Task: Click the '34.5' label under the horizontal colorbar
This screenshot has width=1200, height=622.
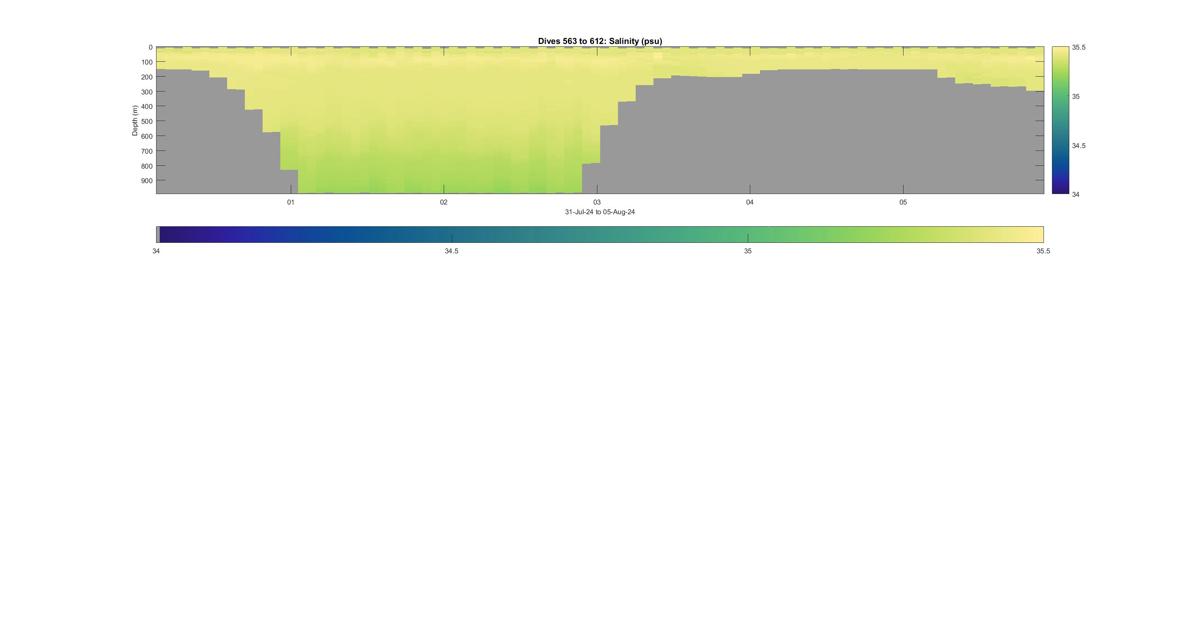Action: coord(452,251)
